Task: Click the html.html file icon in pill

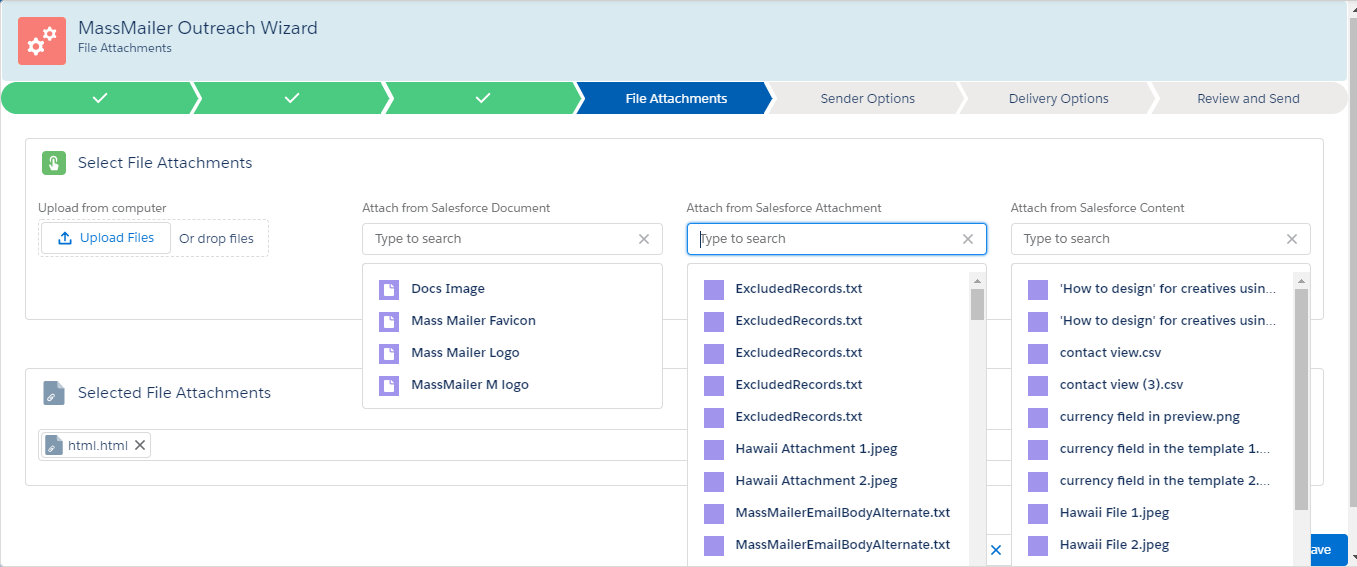Action: click(54, 445)
